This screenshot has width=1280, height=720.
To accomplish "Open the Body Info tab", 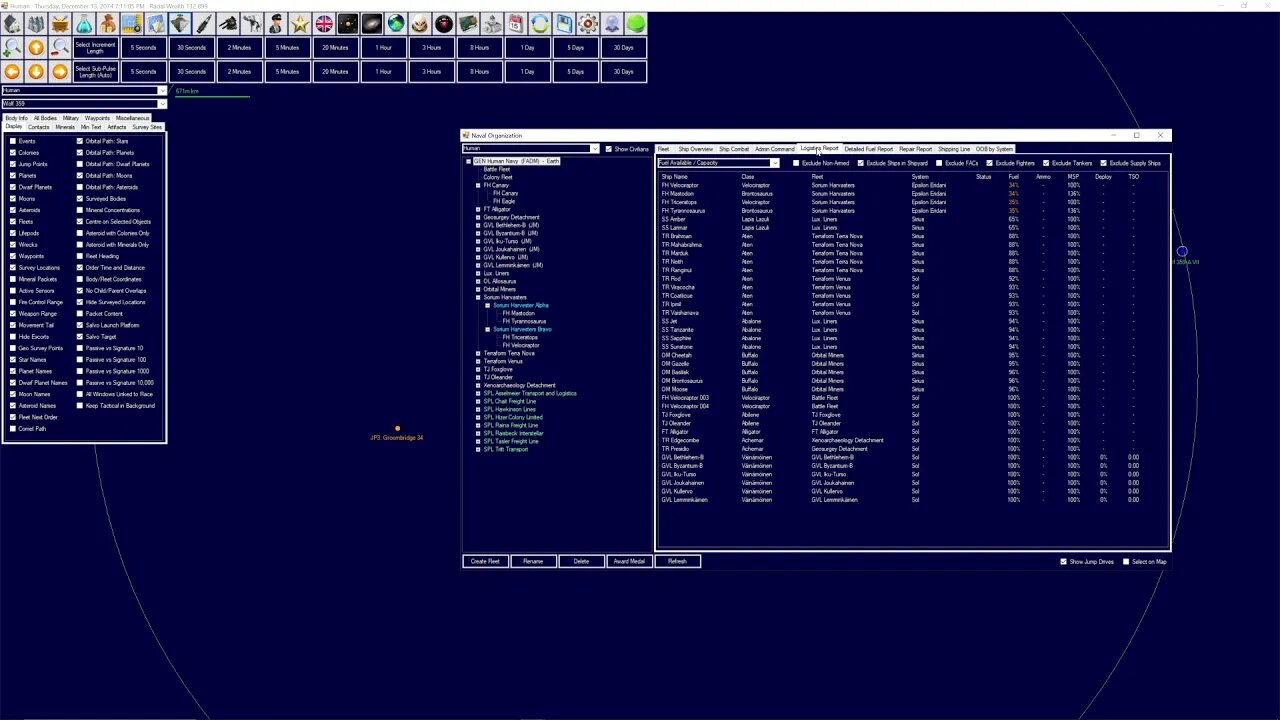I will (x=16, y=118).
